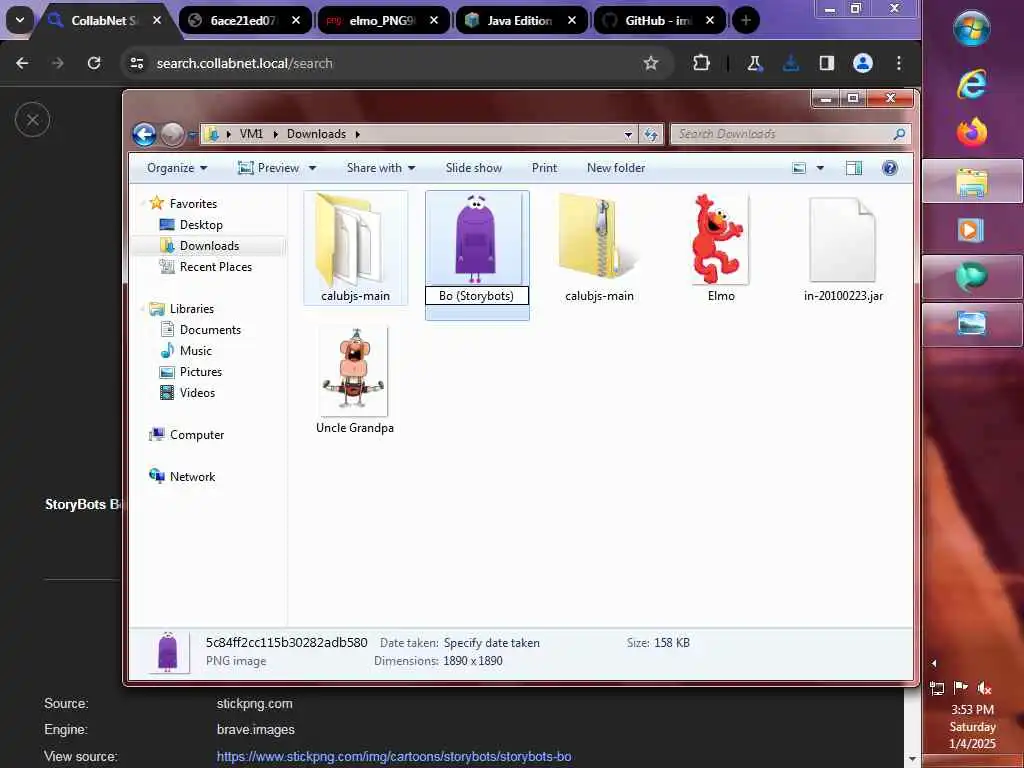Viewport: 1024px width, 768px height.
Task: Select the Uncle Grandpa image
Action: [x=355, y=380]
